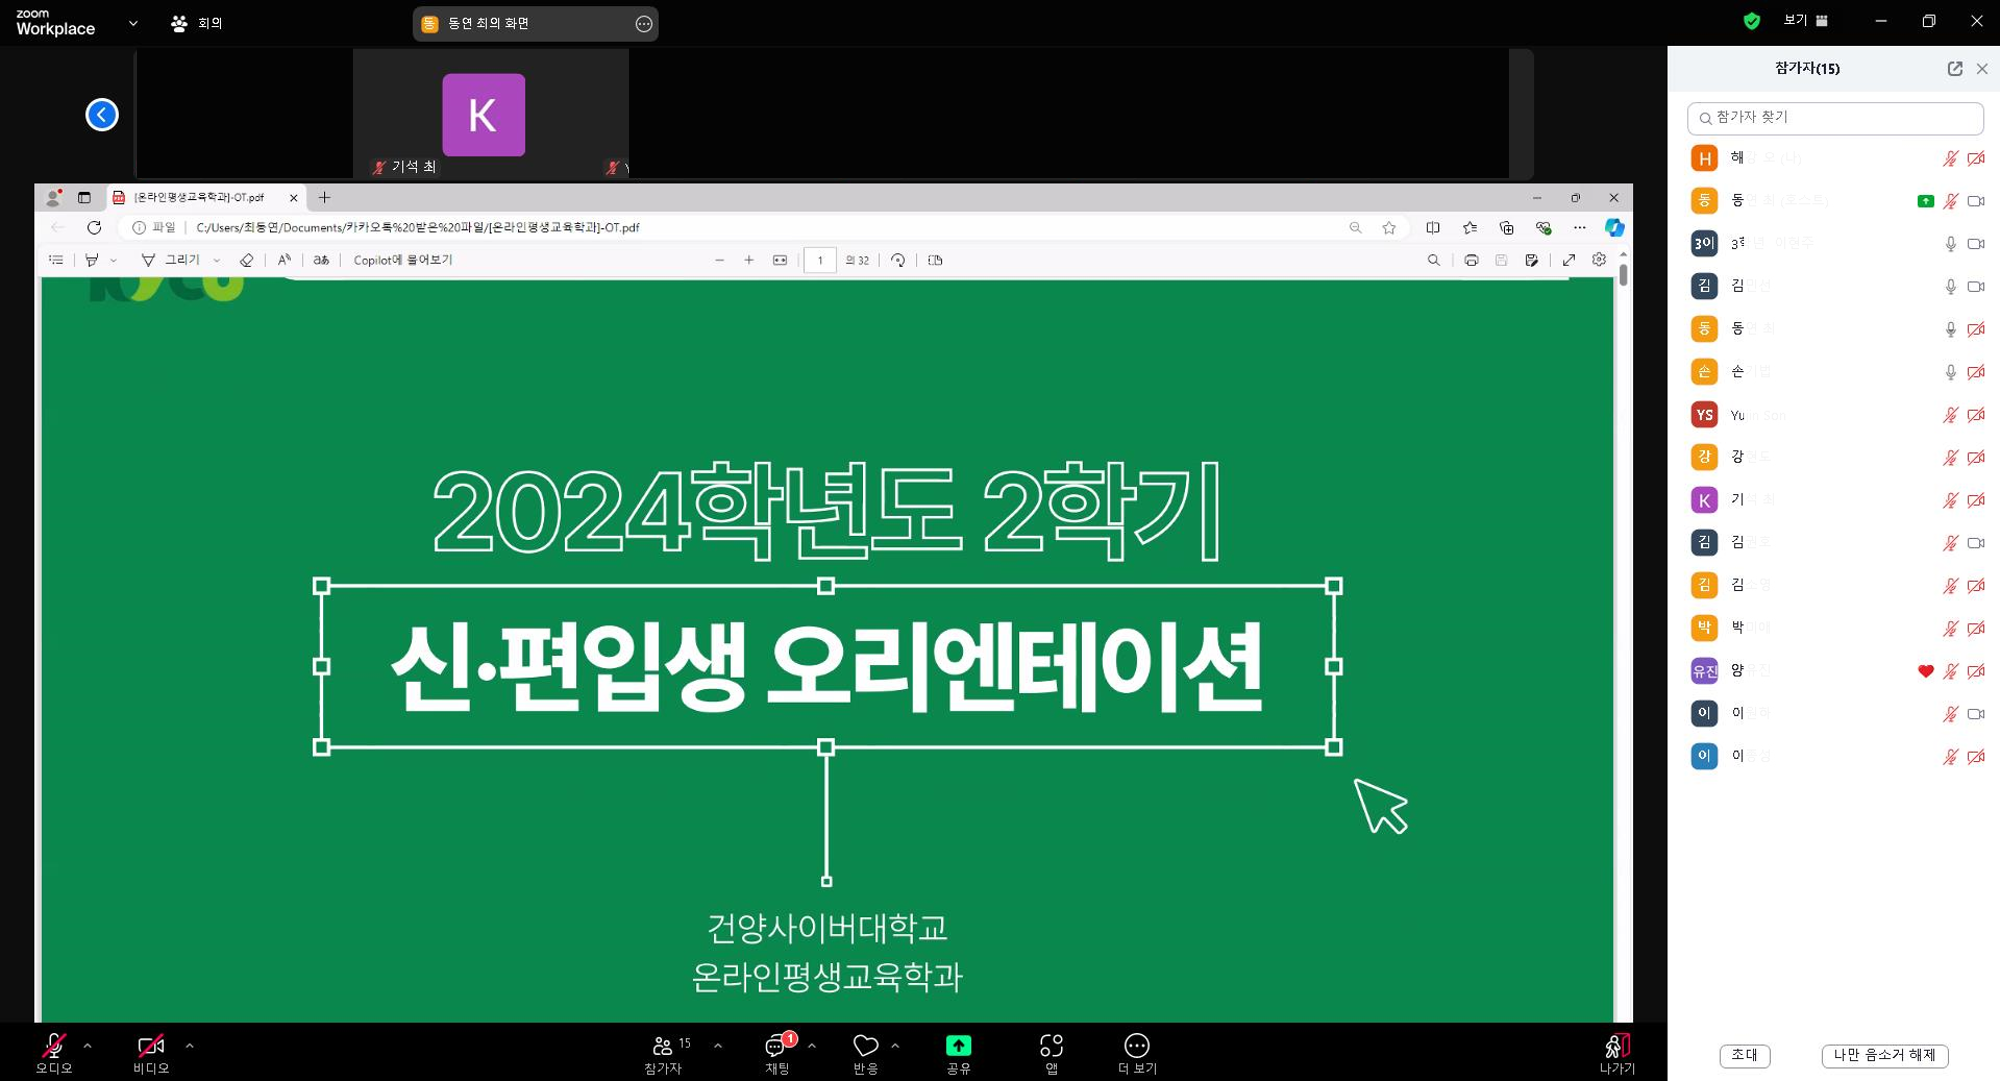Click the 참가자 찾기 search field
The width and height of the screenshot is (2000, 1081).
pyautogui.click(x=1835, y=118)
